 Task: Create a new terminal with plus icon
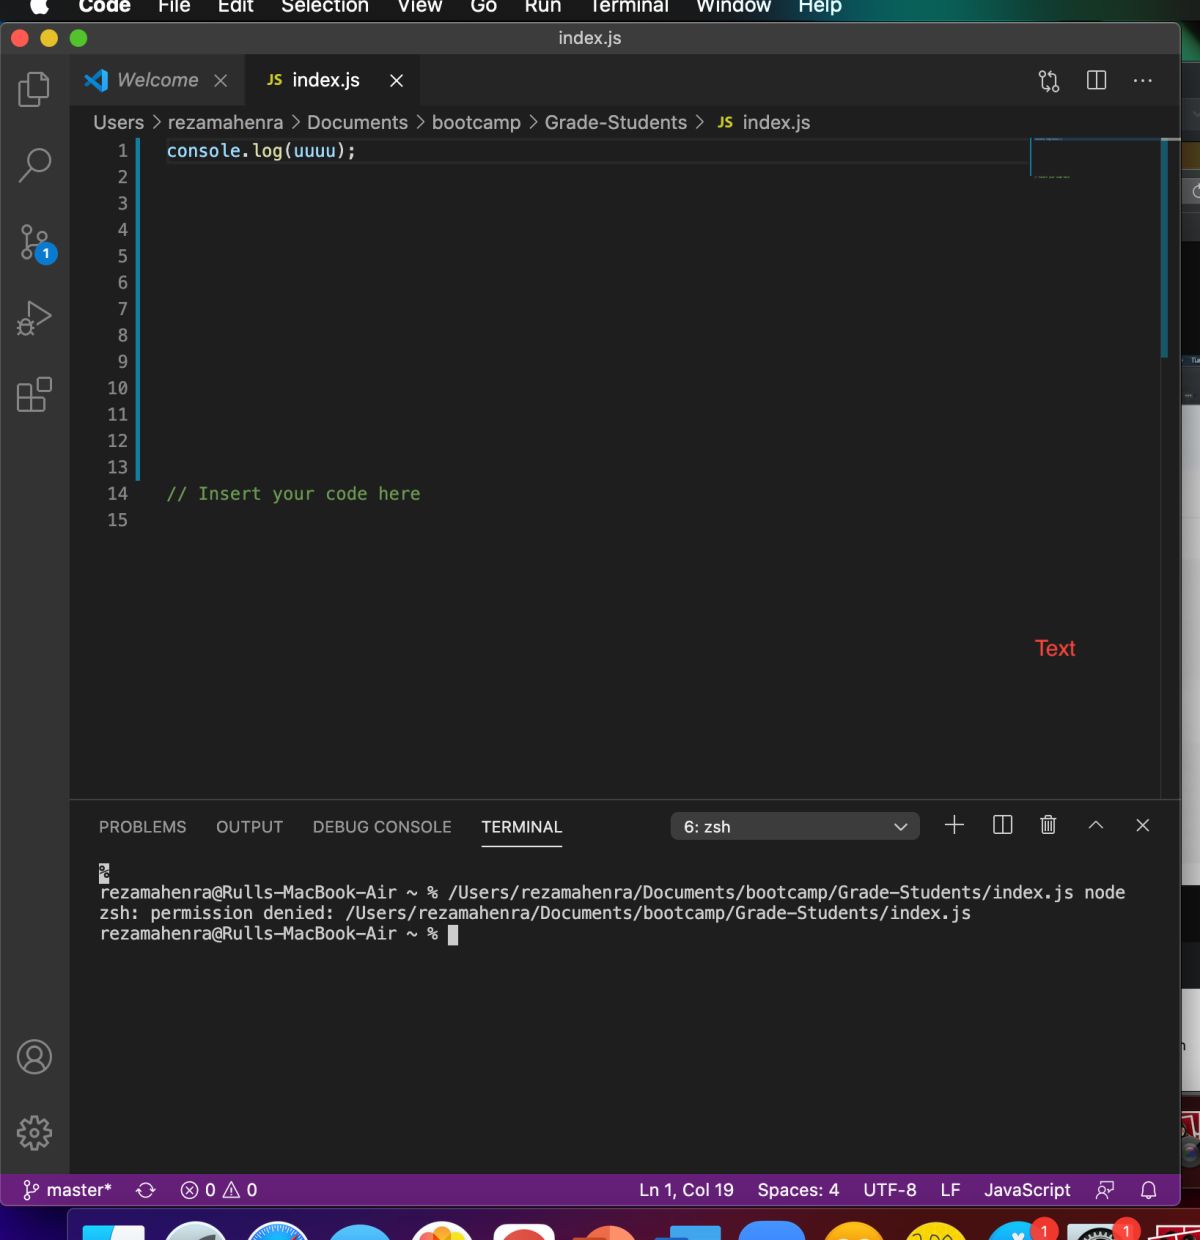click(x=954, y=825)
